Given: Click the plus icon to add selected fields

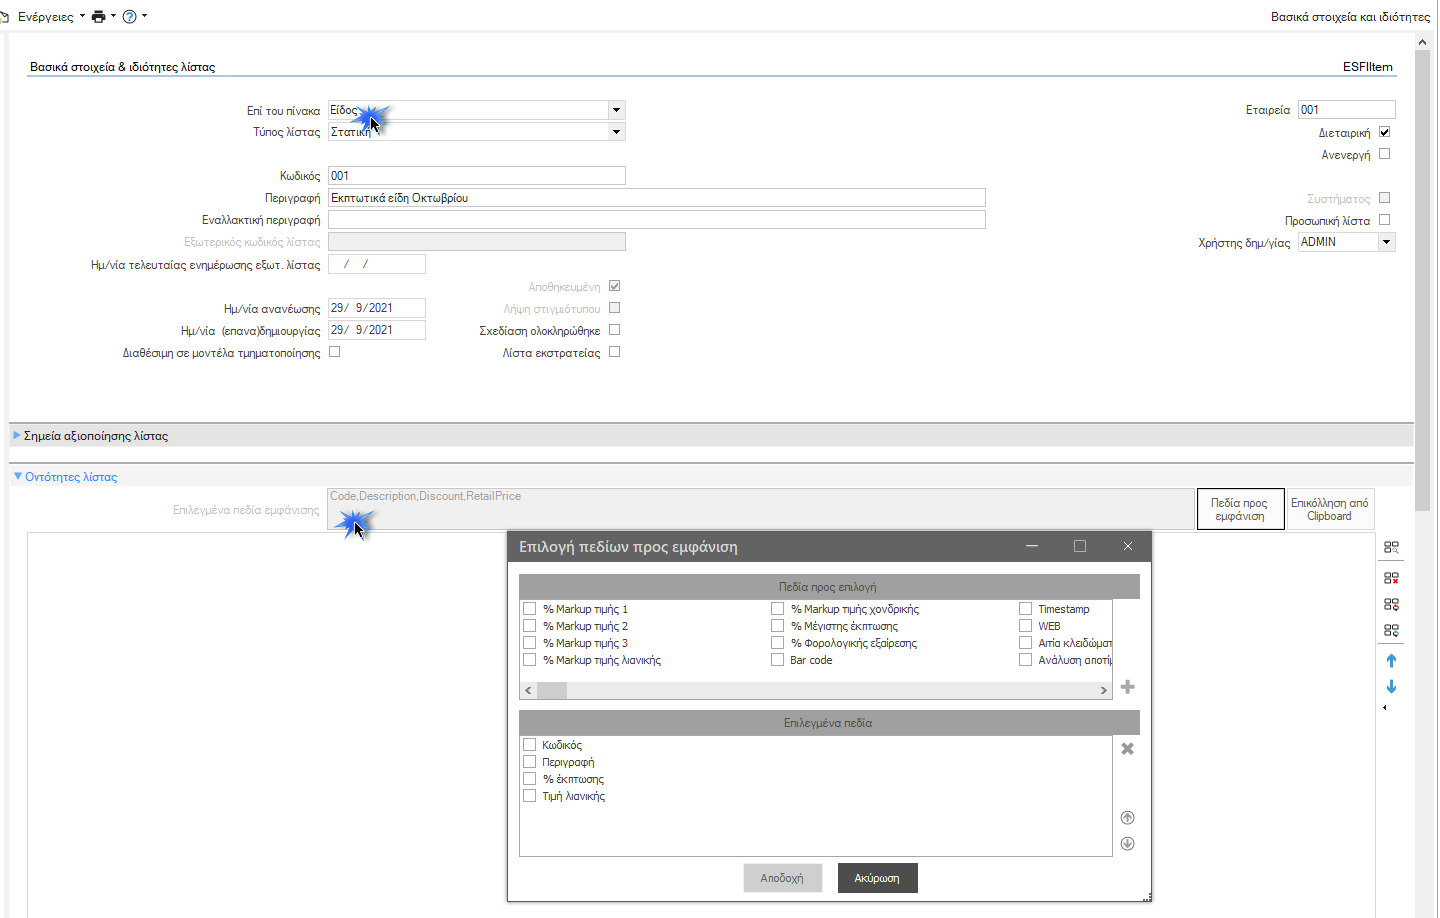Looking at the screenshot, I should pyautogui.click(x=1127, y=687).
